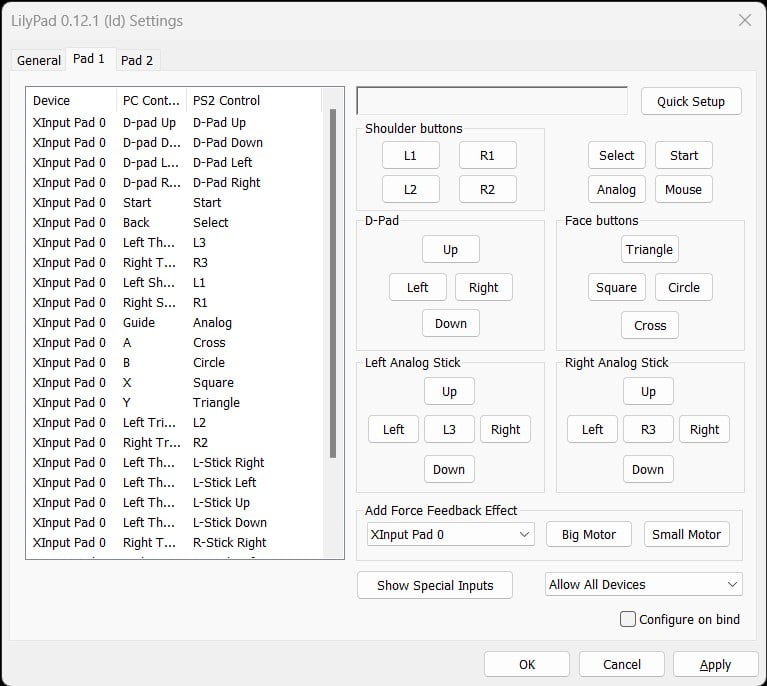Bind the Triangle face button
The image size is (767, 686).
click(x=650, y=250)
